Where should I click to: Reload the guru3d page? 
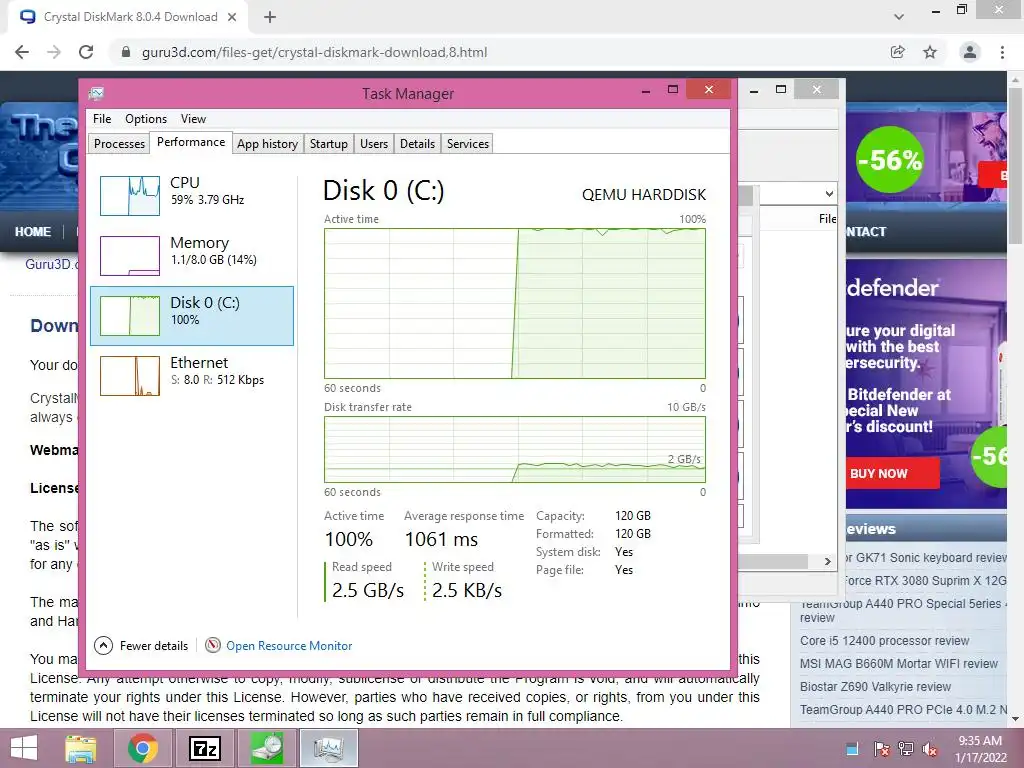(86, 52)
